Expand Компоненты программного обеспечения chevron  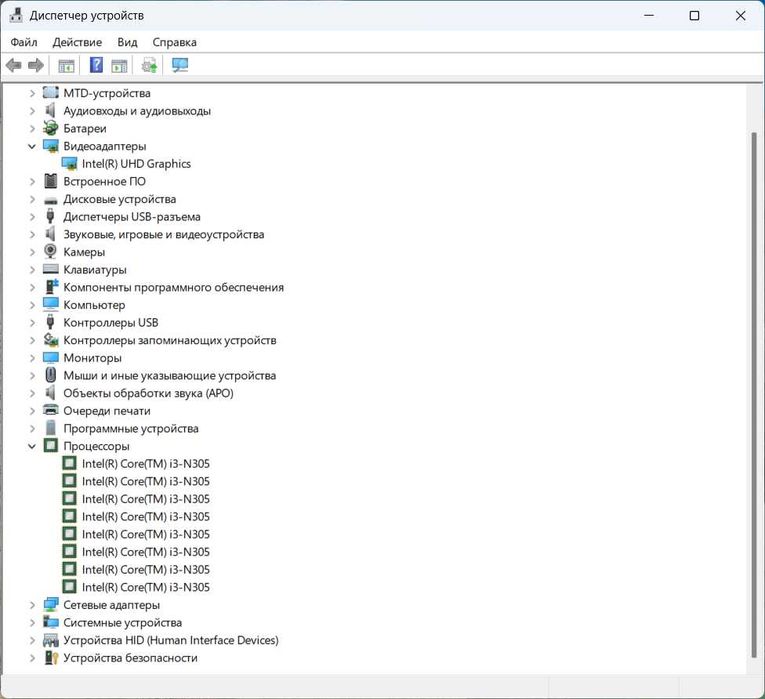(x=32, y=287)
